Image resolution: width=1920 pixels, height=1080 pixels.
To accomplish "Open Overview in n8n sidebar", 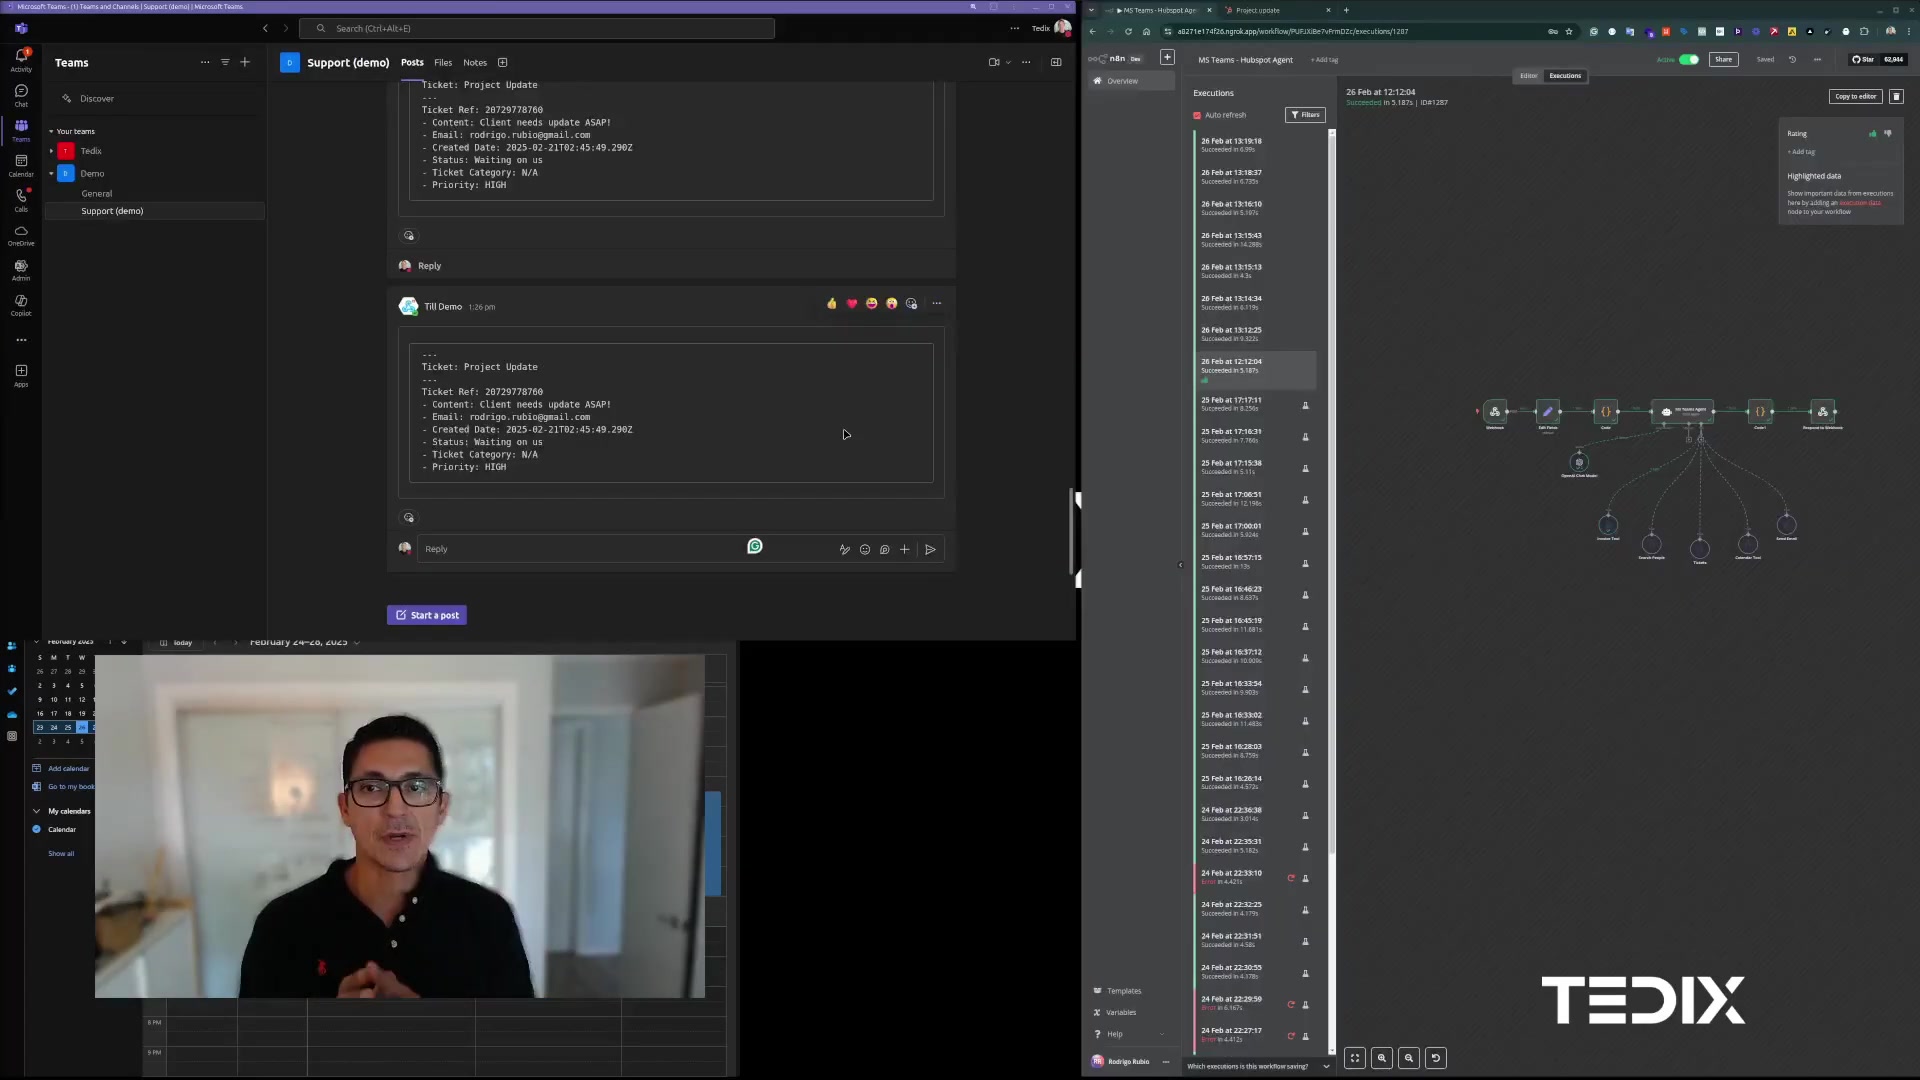I will pos(1132,81).
